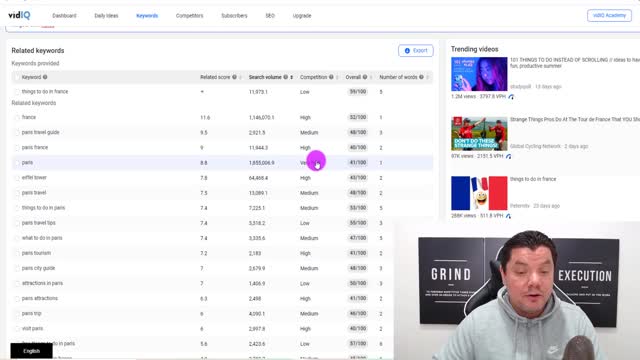Click the Export button
The image size is (640, 360).
[416, 51]
